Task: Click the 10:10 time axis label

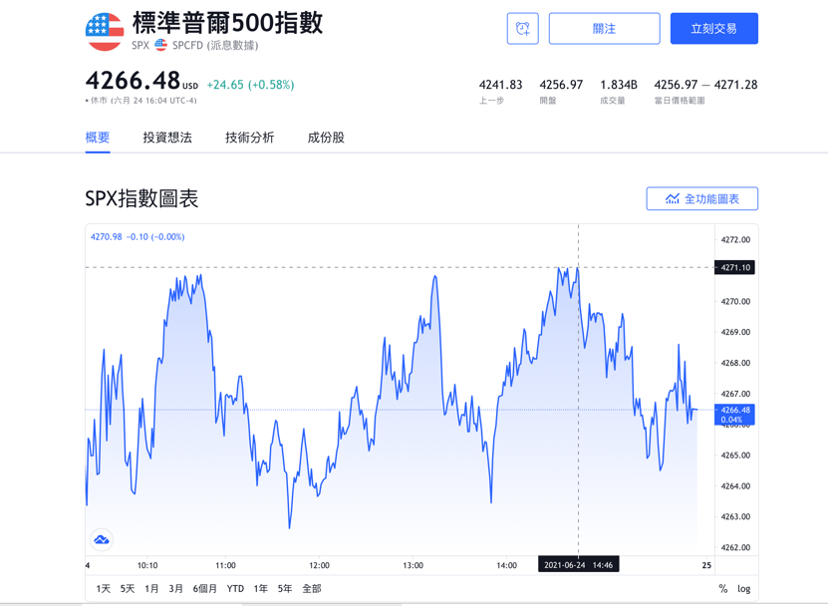Action: click(148, 566)
